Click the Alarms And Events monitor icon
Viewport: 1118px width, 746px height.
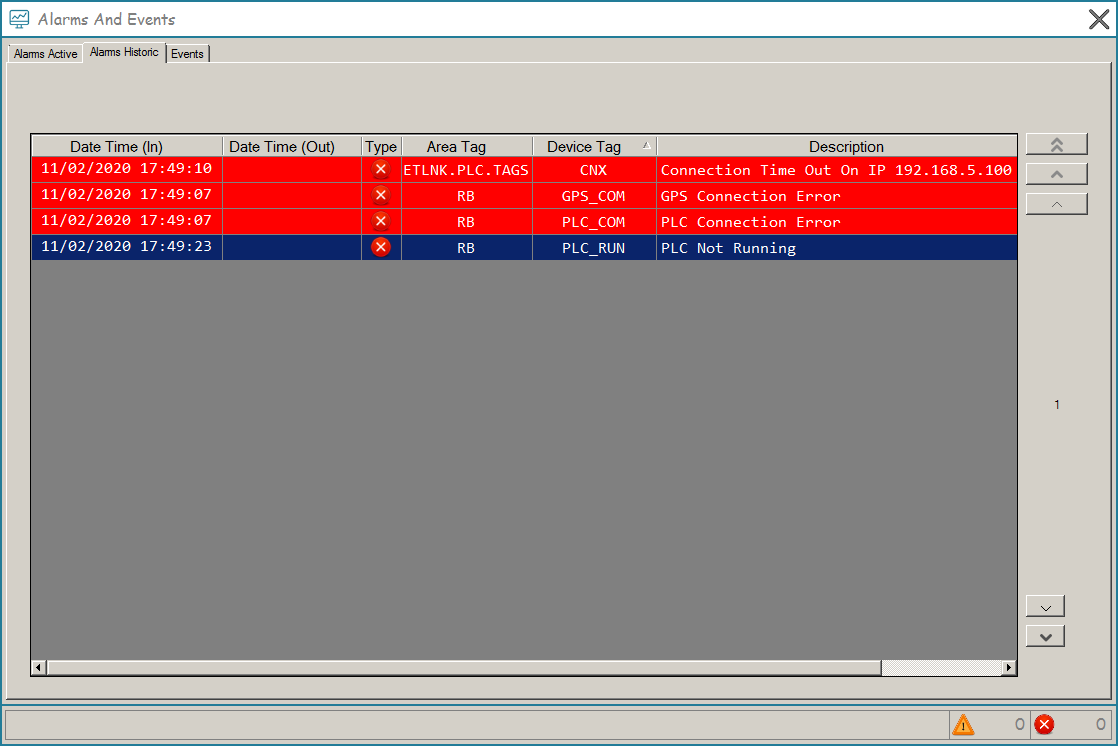pyautogui.click(x=19, y=19)
